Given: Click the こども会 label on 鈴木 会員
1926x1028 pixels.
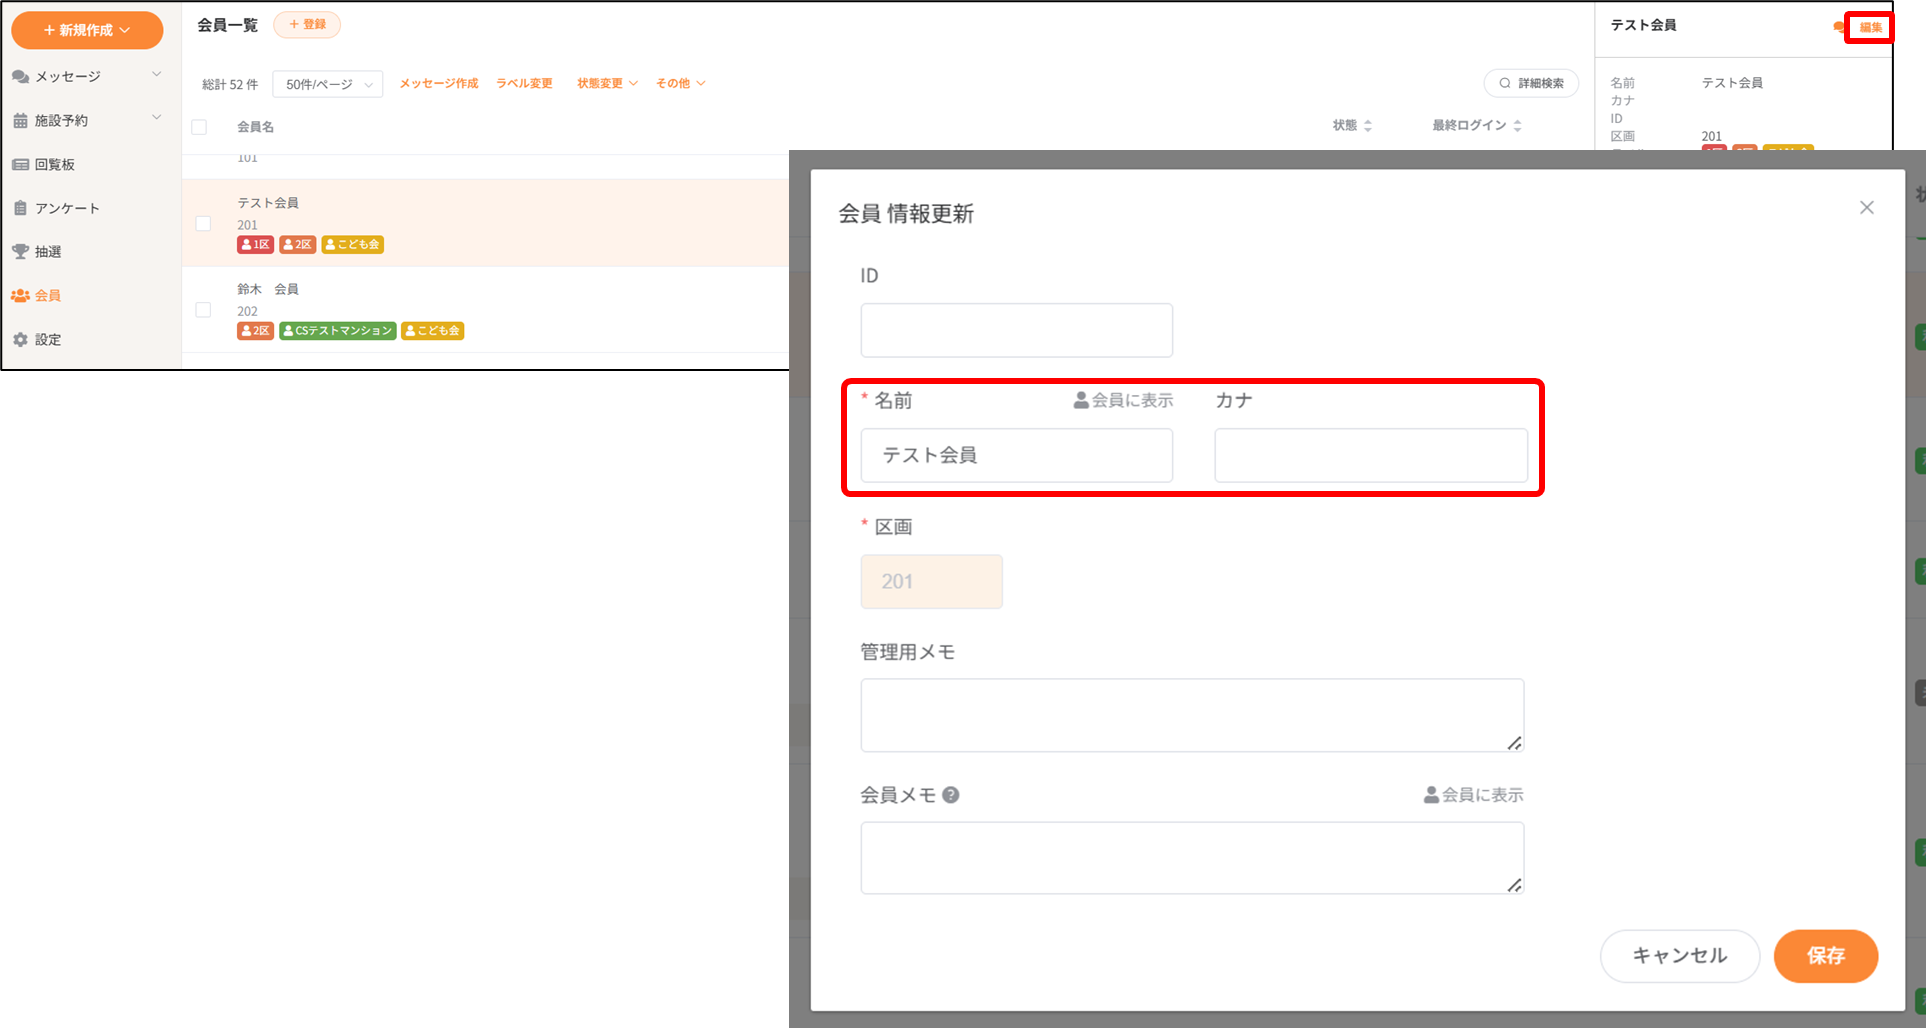Looking at the screenshot, I should coord(433,331).
